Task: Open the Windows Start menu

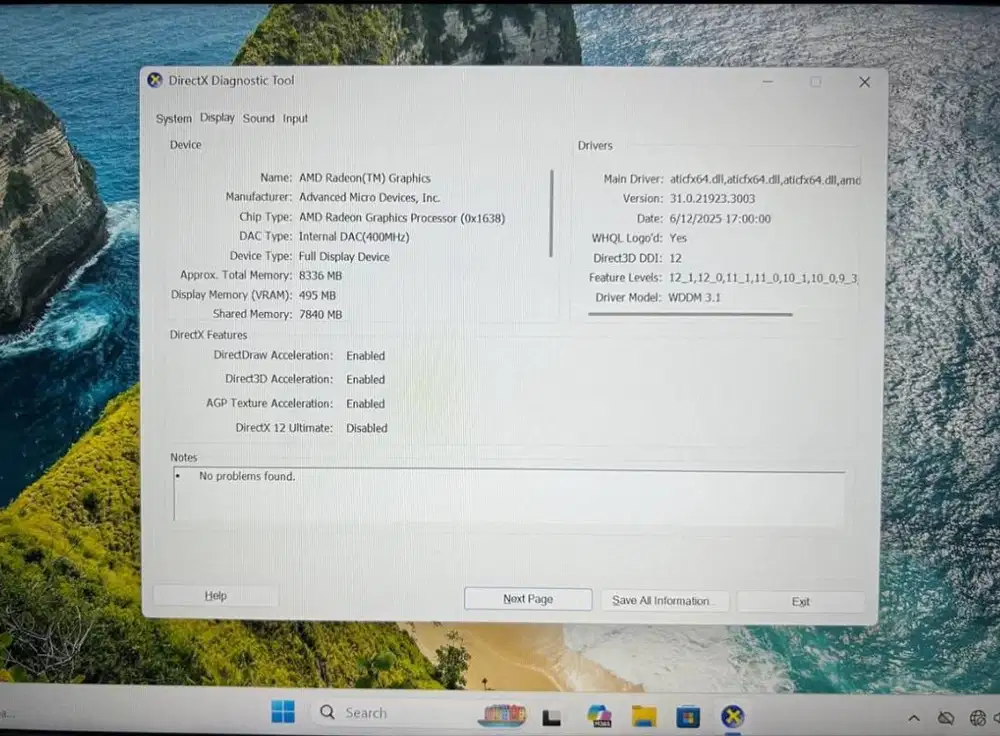Action: coord(283,712)
